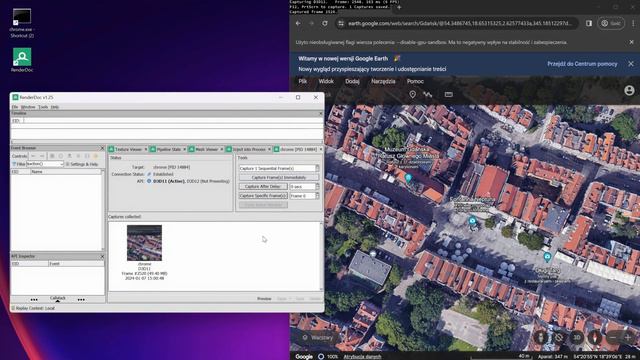Click the add placemark icon in Google Earth
This screenshot has height=360, width=640.
tap(413, 94)
